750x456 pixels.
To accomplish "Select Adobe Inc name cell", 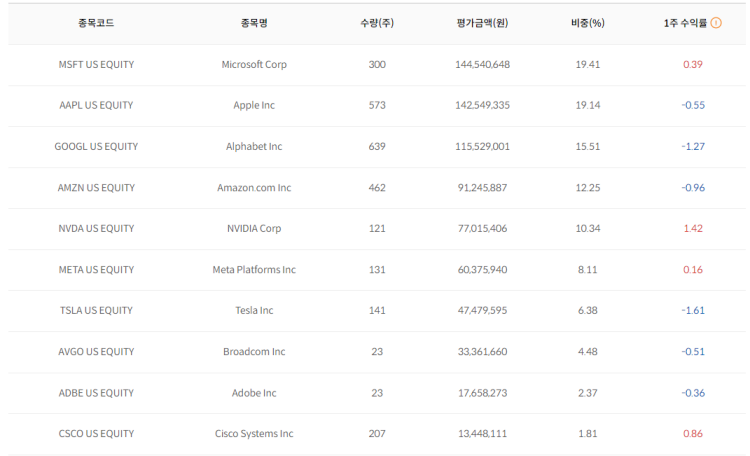I will coord(254,393).
